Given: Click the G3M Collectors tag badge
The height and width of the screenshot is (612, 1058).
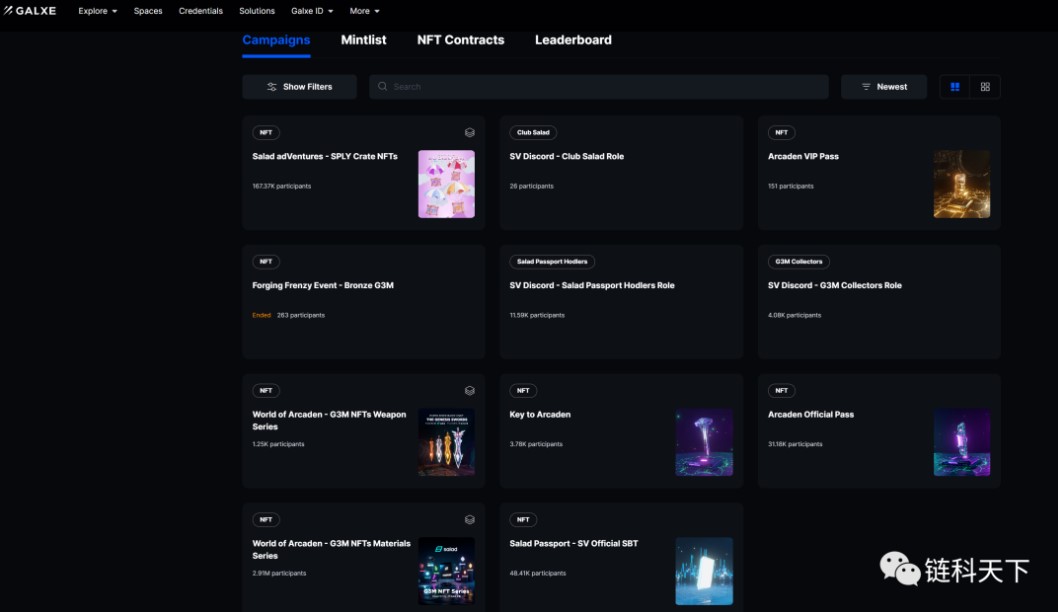Looking at the screenshot, I should pos(799,262).
